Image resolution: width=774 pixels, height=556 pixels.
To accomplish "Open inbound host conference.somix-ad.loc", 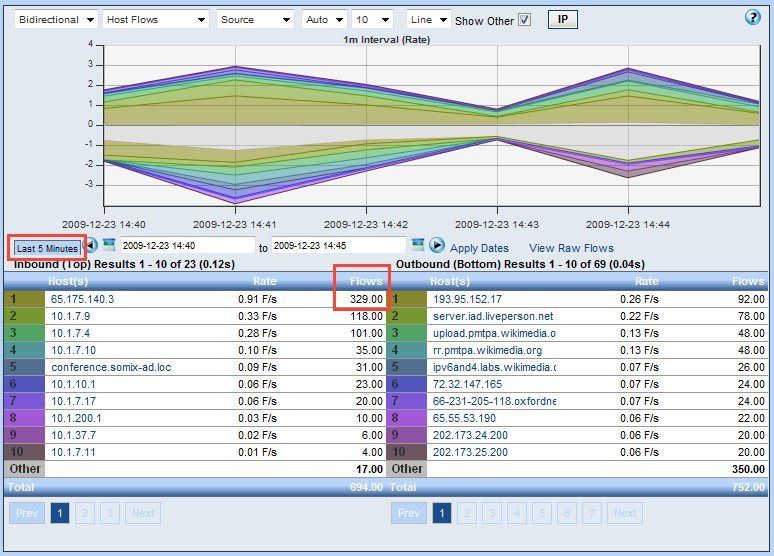I will pyautogui.click(x=111, y=367).
